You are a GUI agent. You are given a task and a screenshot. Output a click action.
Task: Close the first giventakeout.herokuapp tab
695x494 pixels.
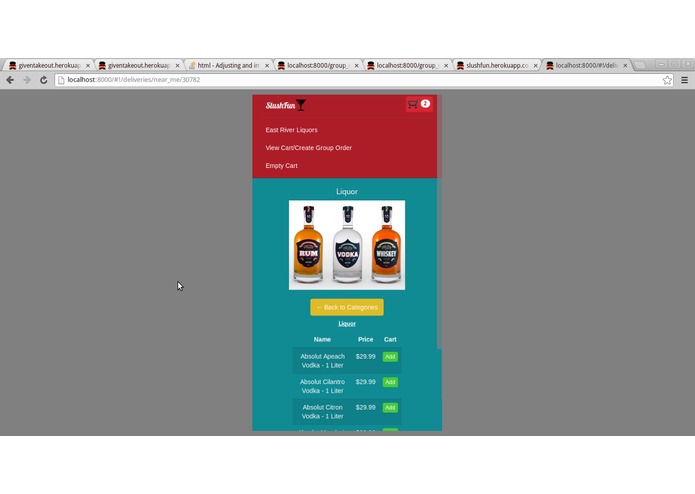click(88, 66)
